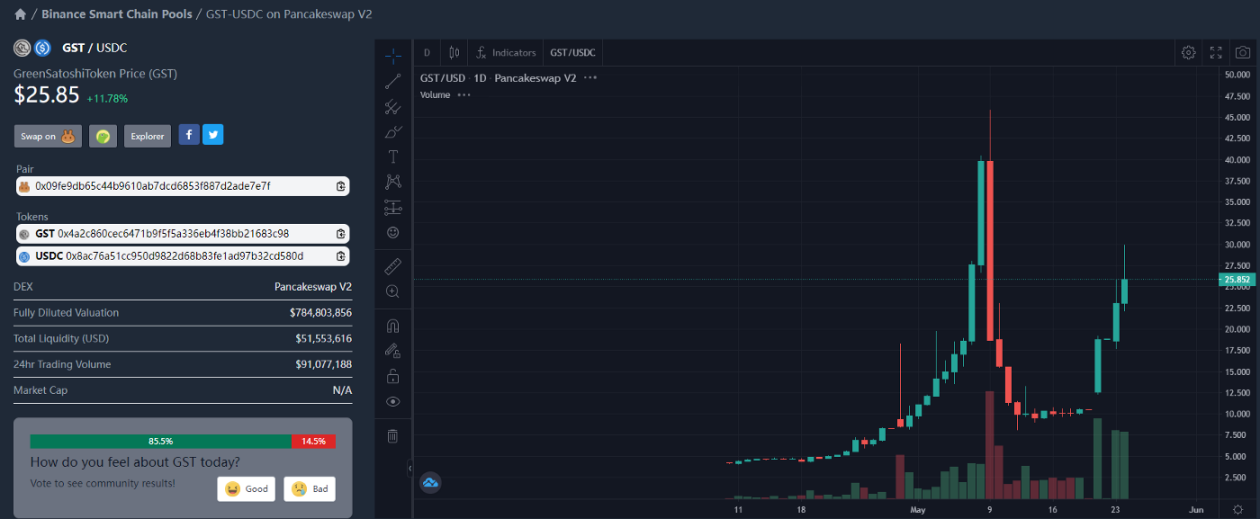Open the timezone settings icon at chart corner
The image size is (1260, 519).
coord(1238,509)
